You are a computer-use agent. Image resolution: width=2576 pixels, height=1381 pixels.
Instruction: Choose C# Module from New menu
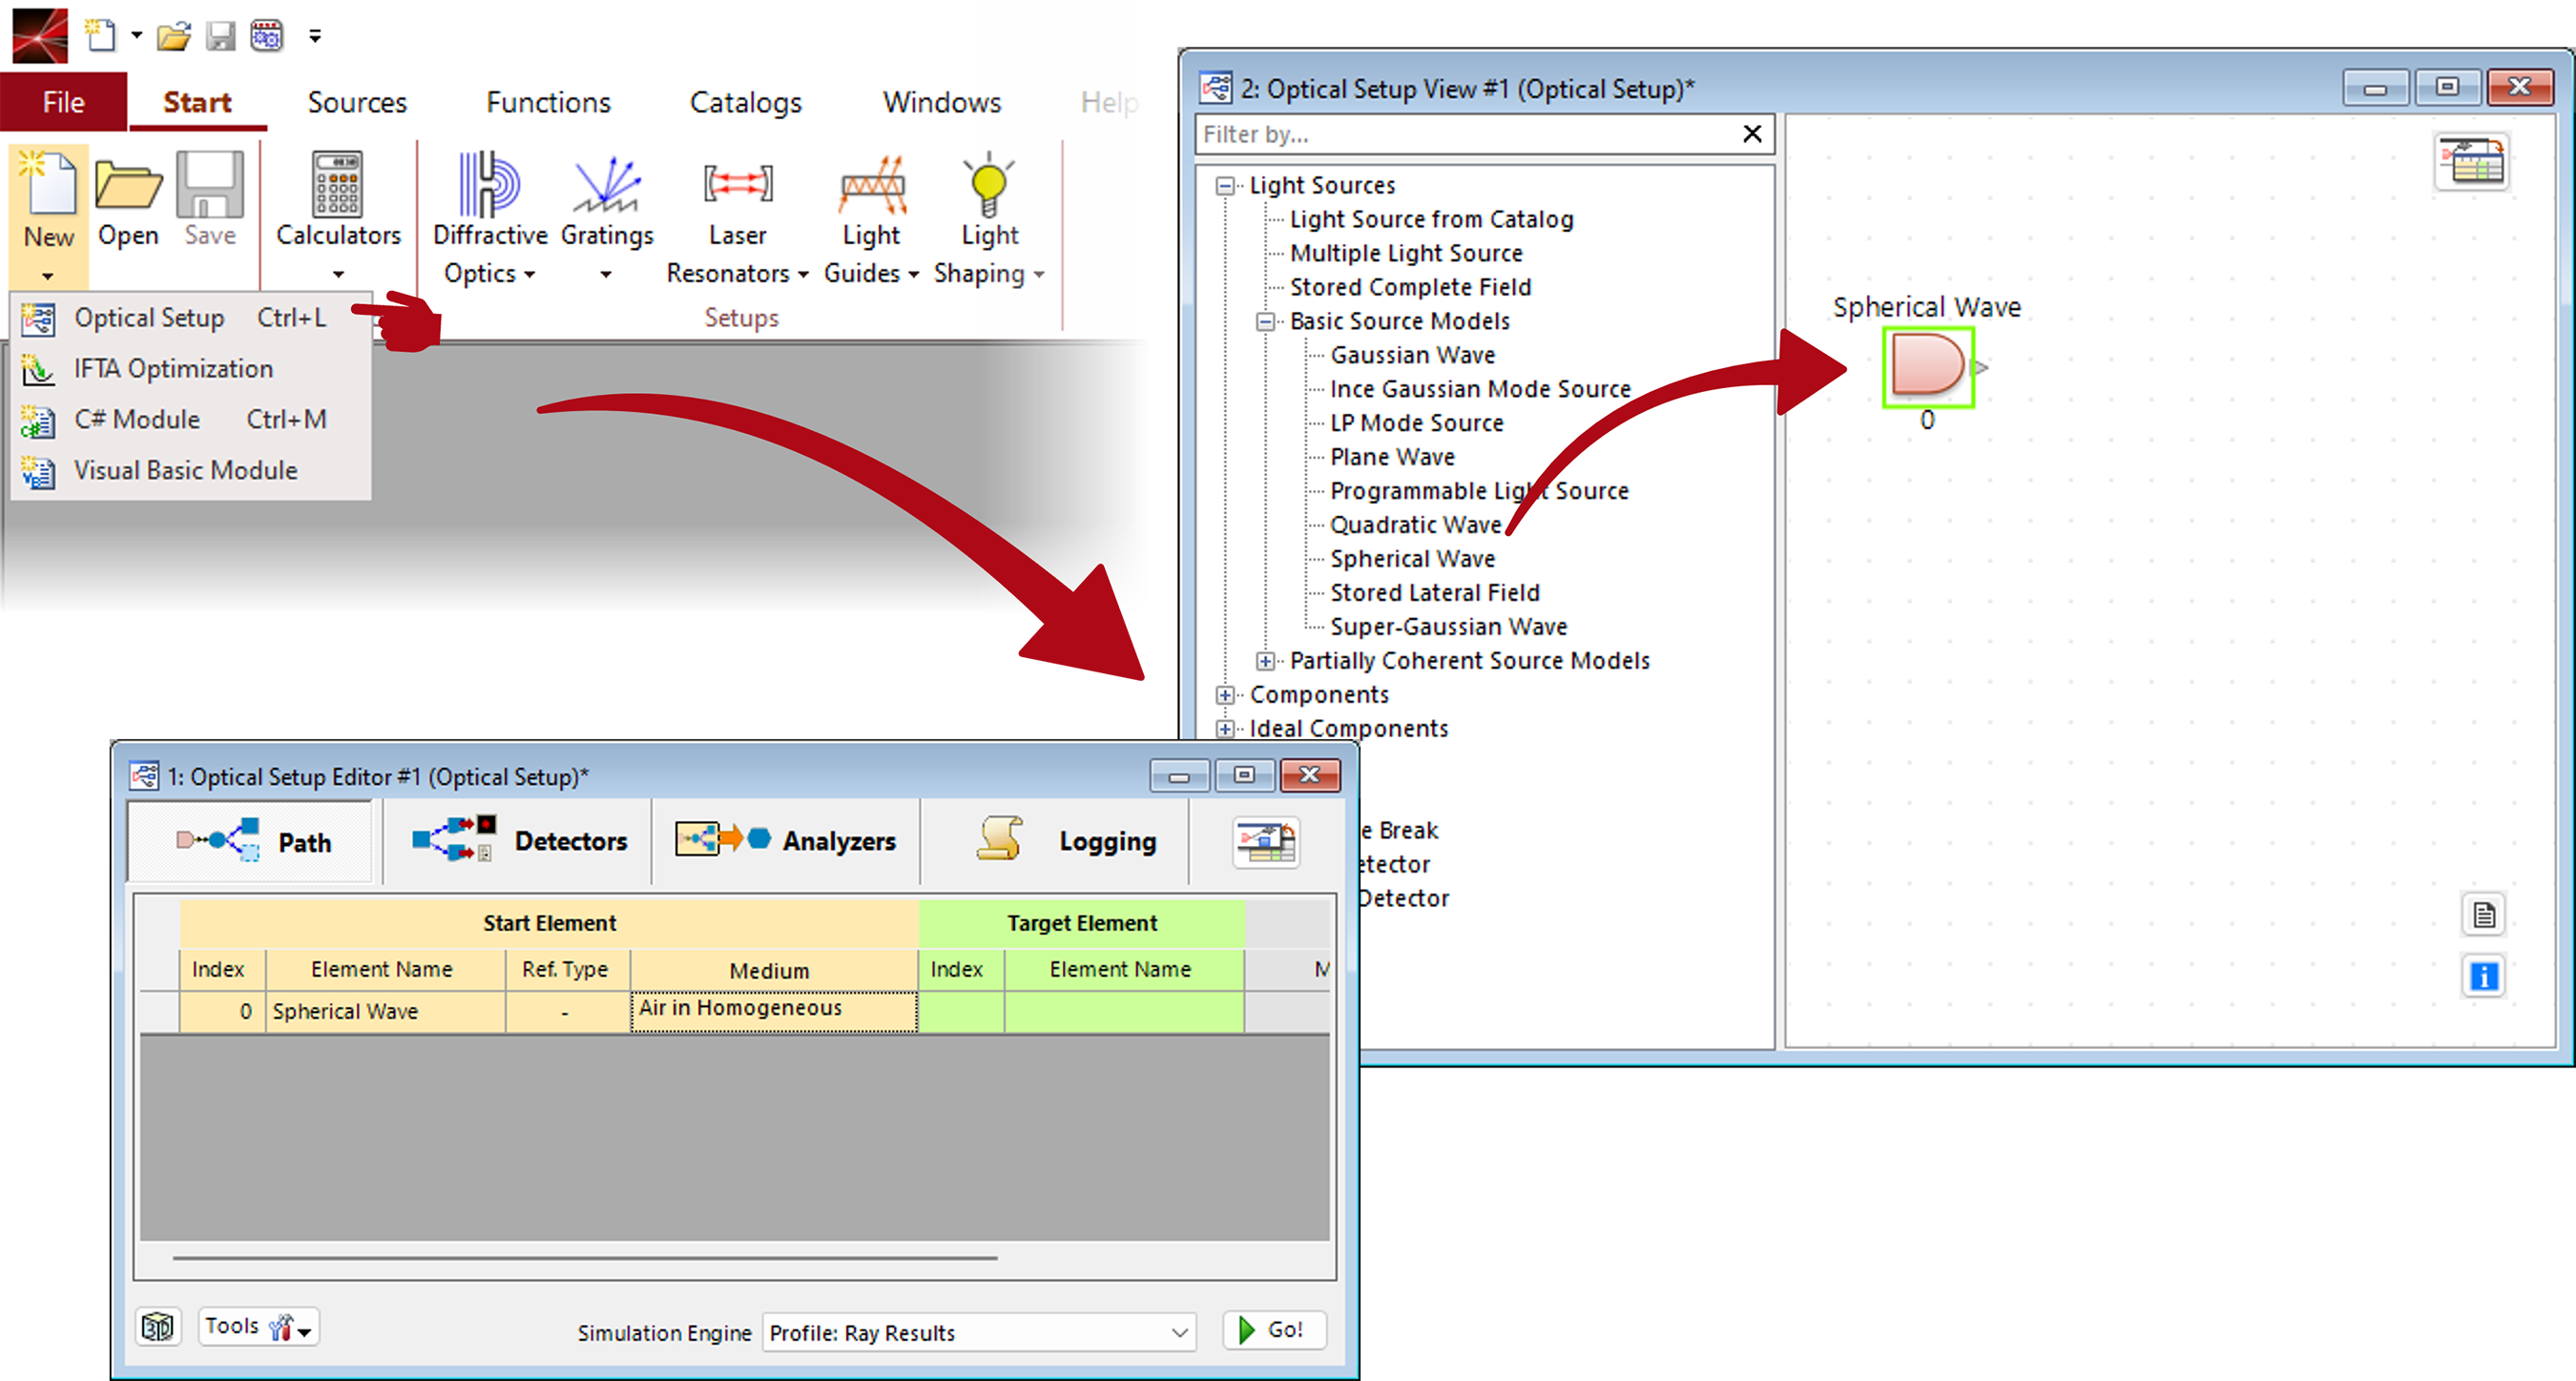[191, 420]
